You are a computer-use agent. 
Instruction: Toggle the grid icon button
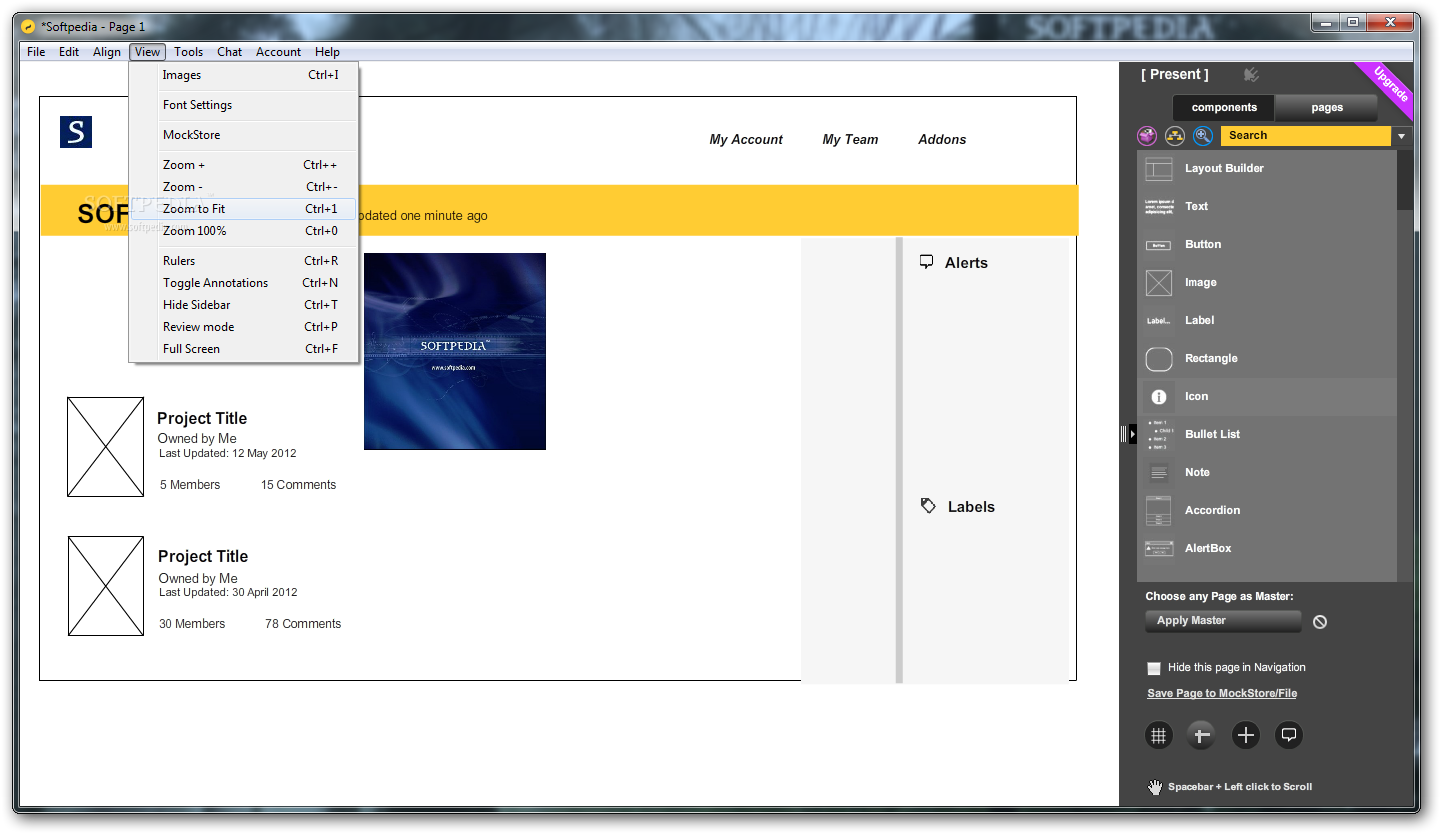[1159, 736]
